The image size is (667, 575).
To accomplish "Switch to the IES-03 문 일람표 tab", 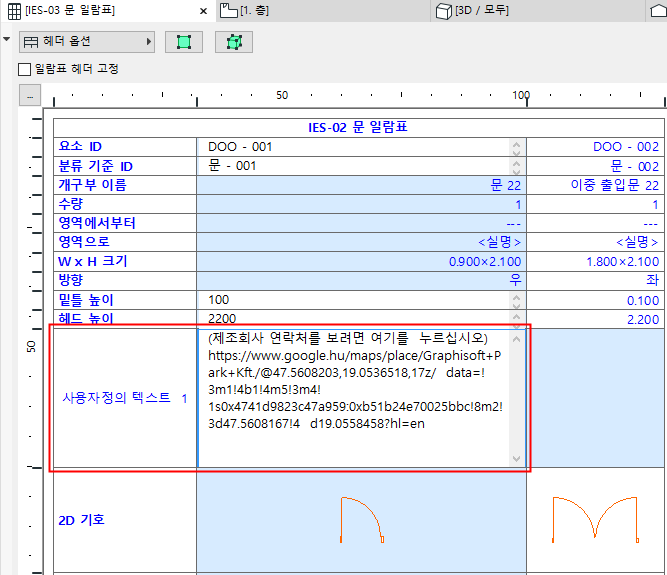I will [108, 11].
